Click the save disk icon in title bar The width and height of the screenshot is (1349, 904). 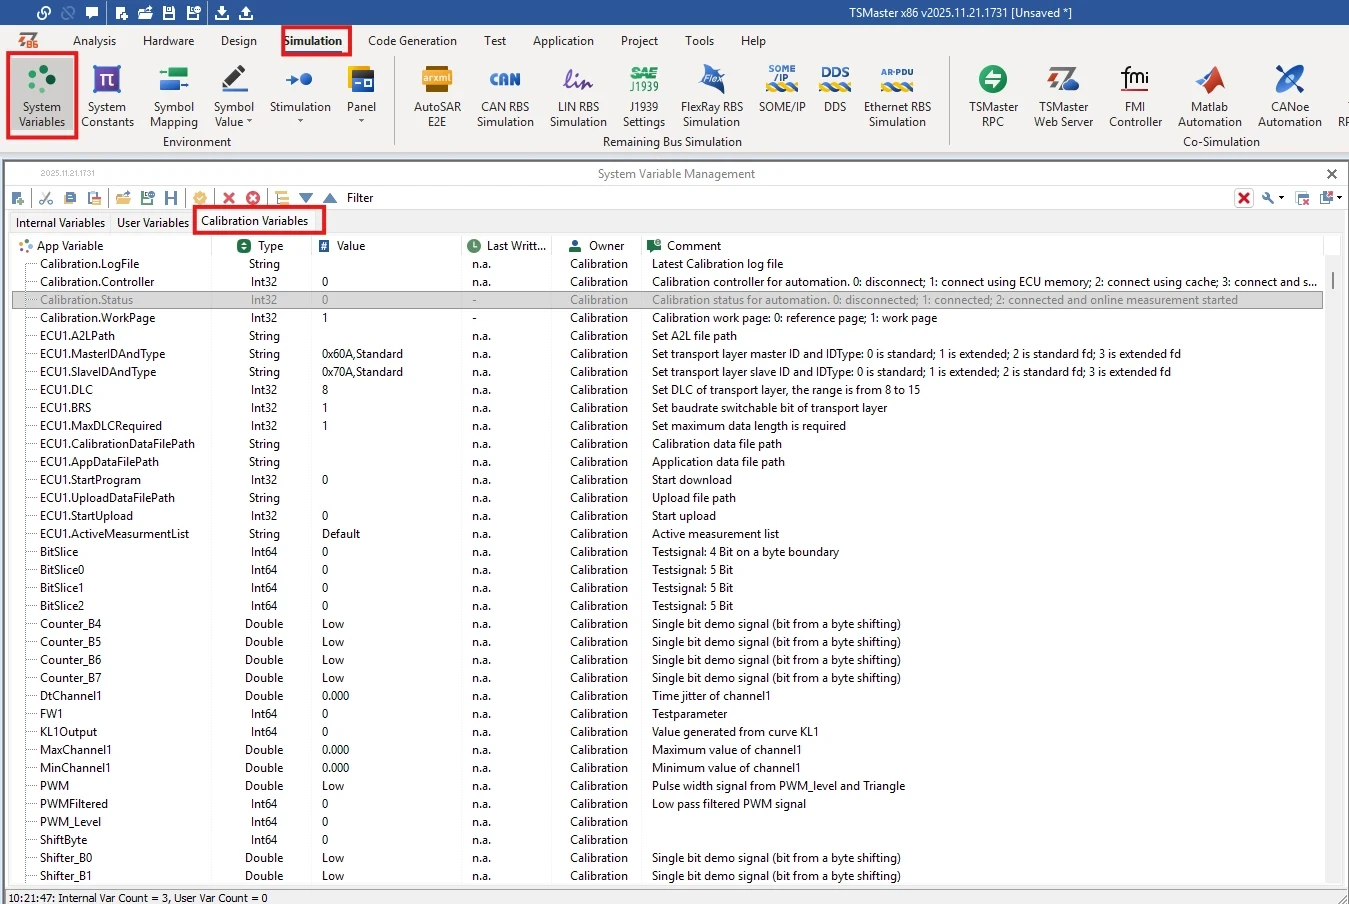click(x=169, y=13)
